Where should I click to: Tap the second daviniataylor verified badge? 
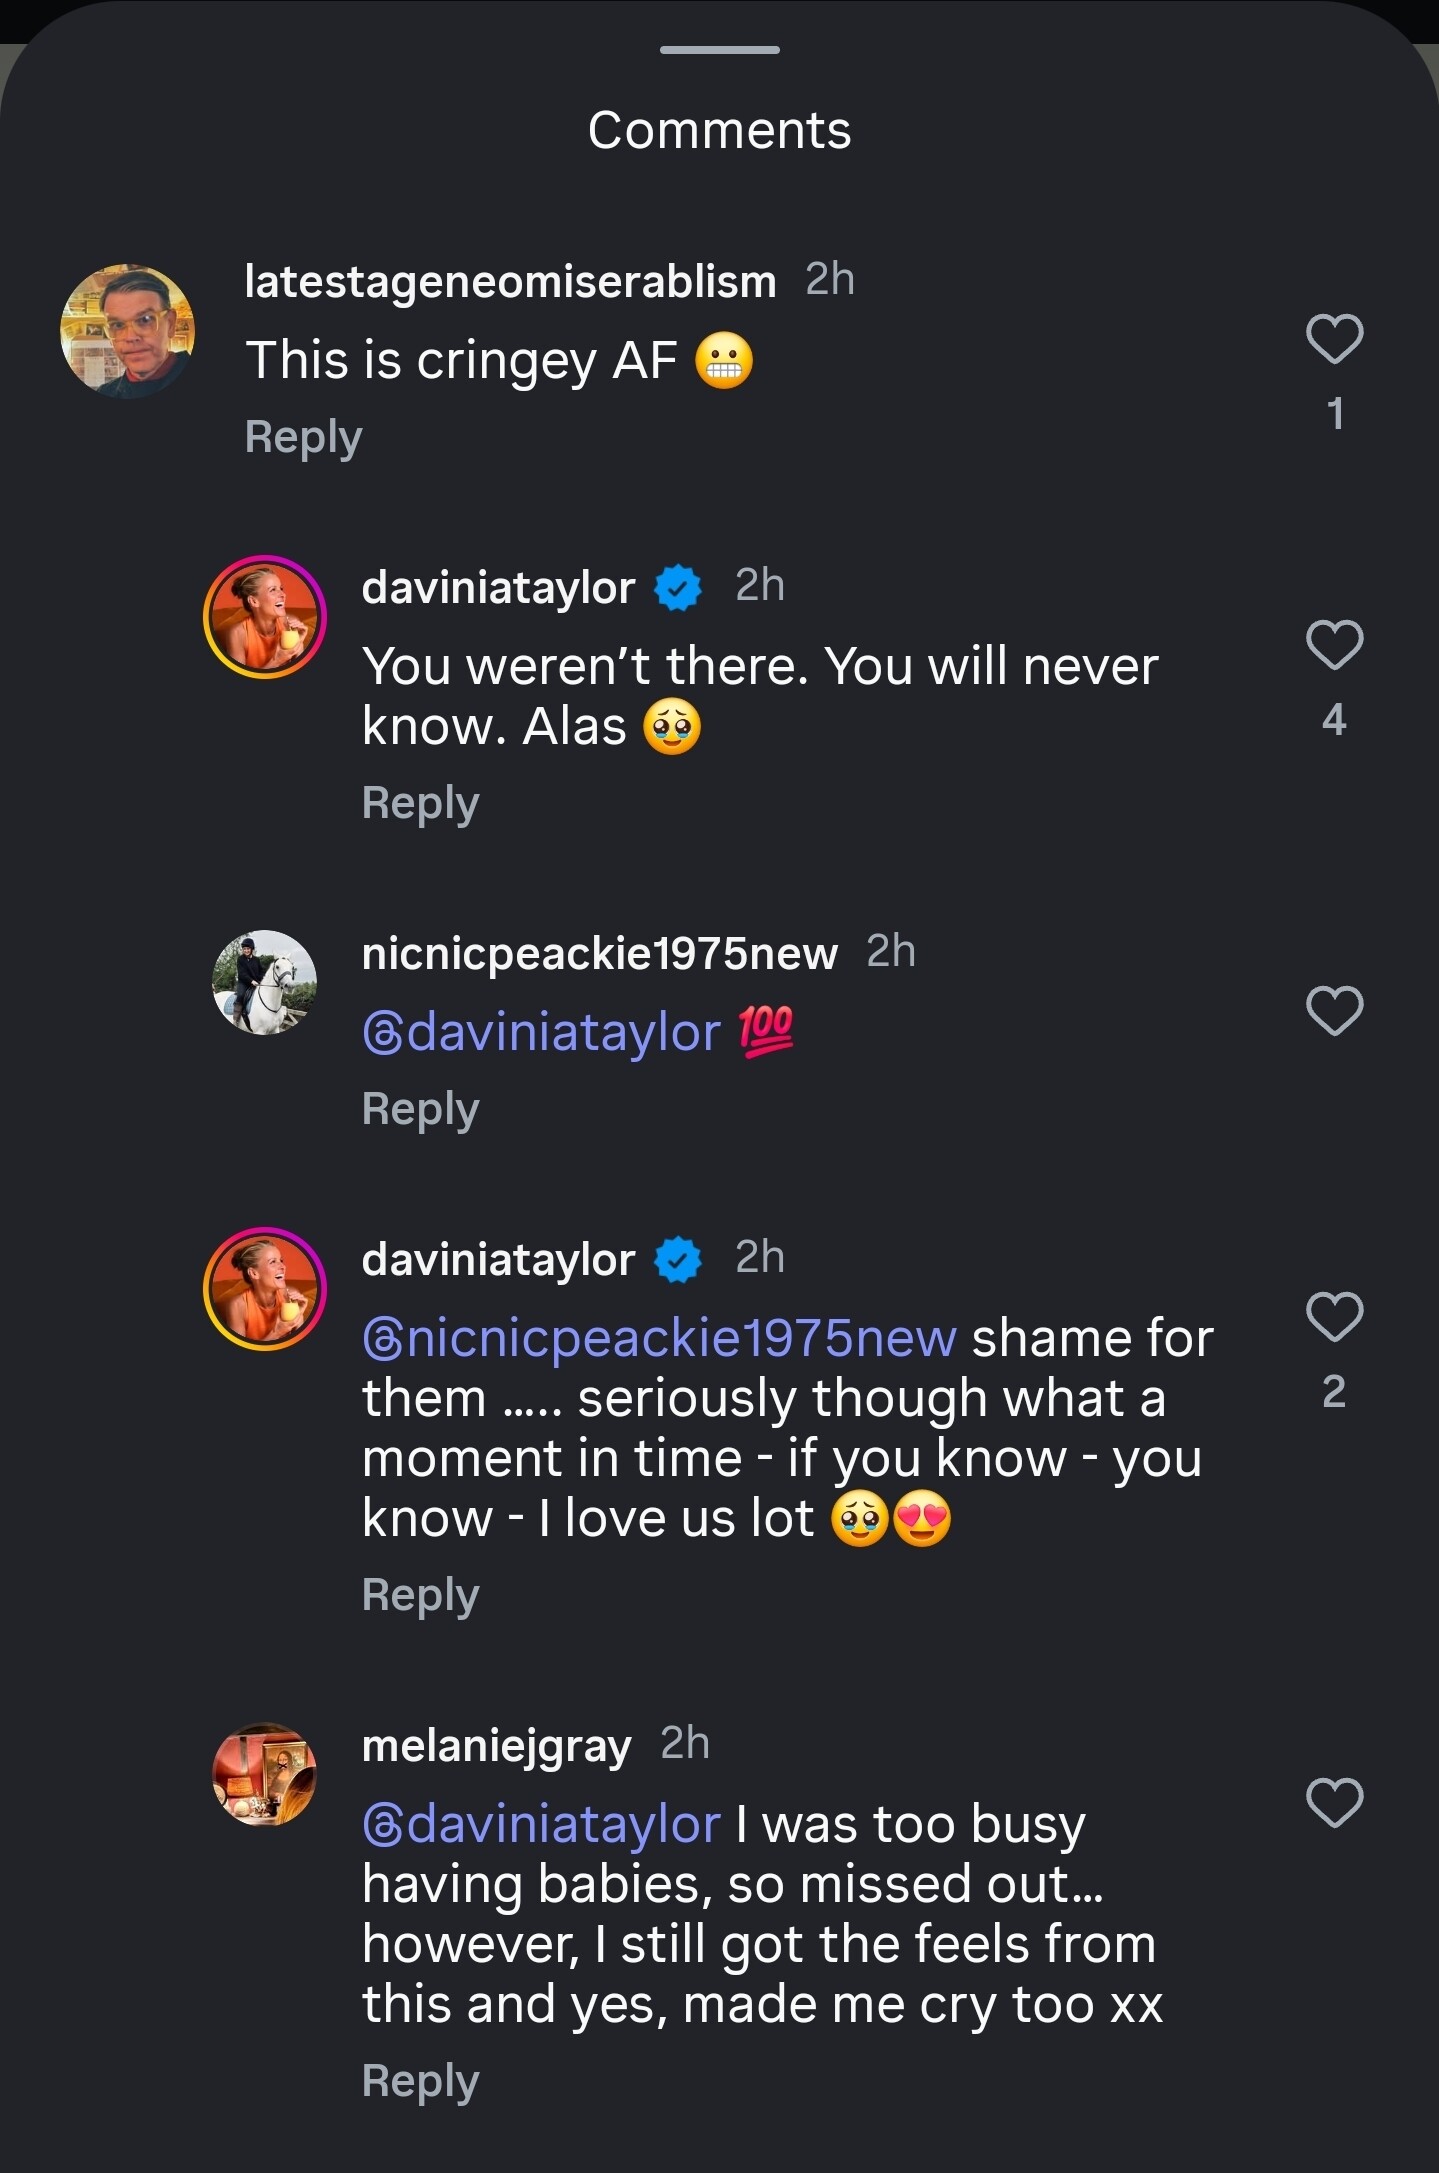678,1260
